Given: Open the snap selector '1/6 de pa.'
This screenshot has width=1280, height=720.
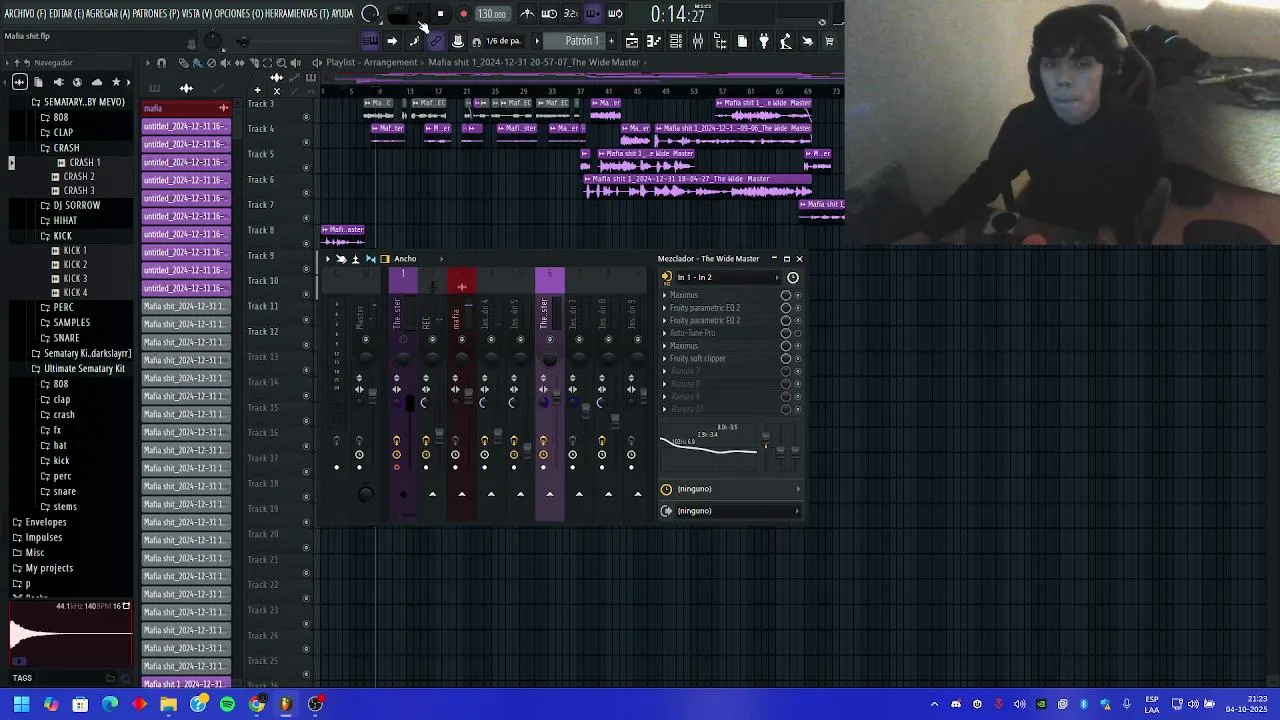Looking at the screenshot, I should [x=503, y=41].
